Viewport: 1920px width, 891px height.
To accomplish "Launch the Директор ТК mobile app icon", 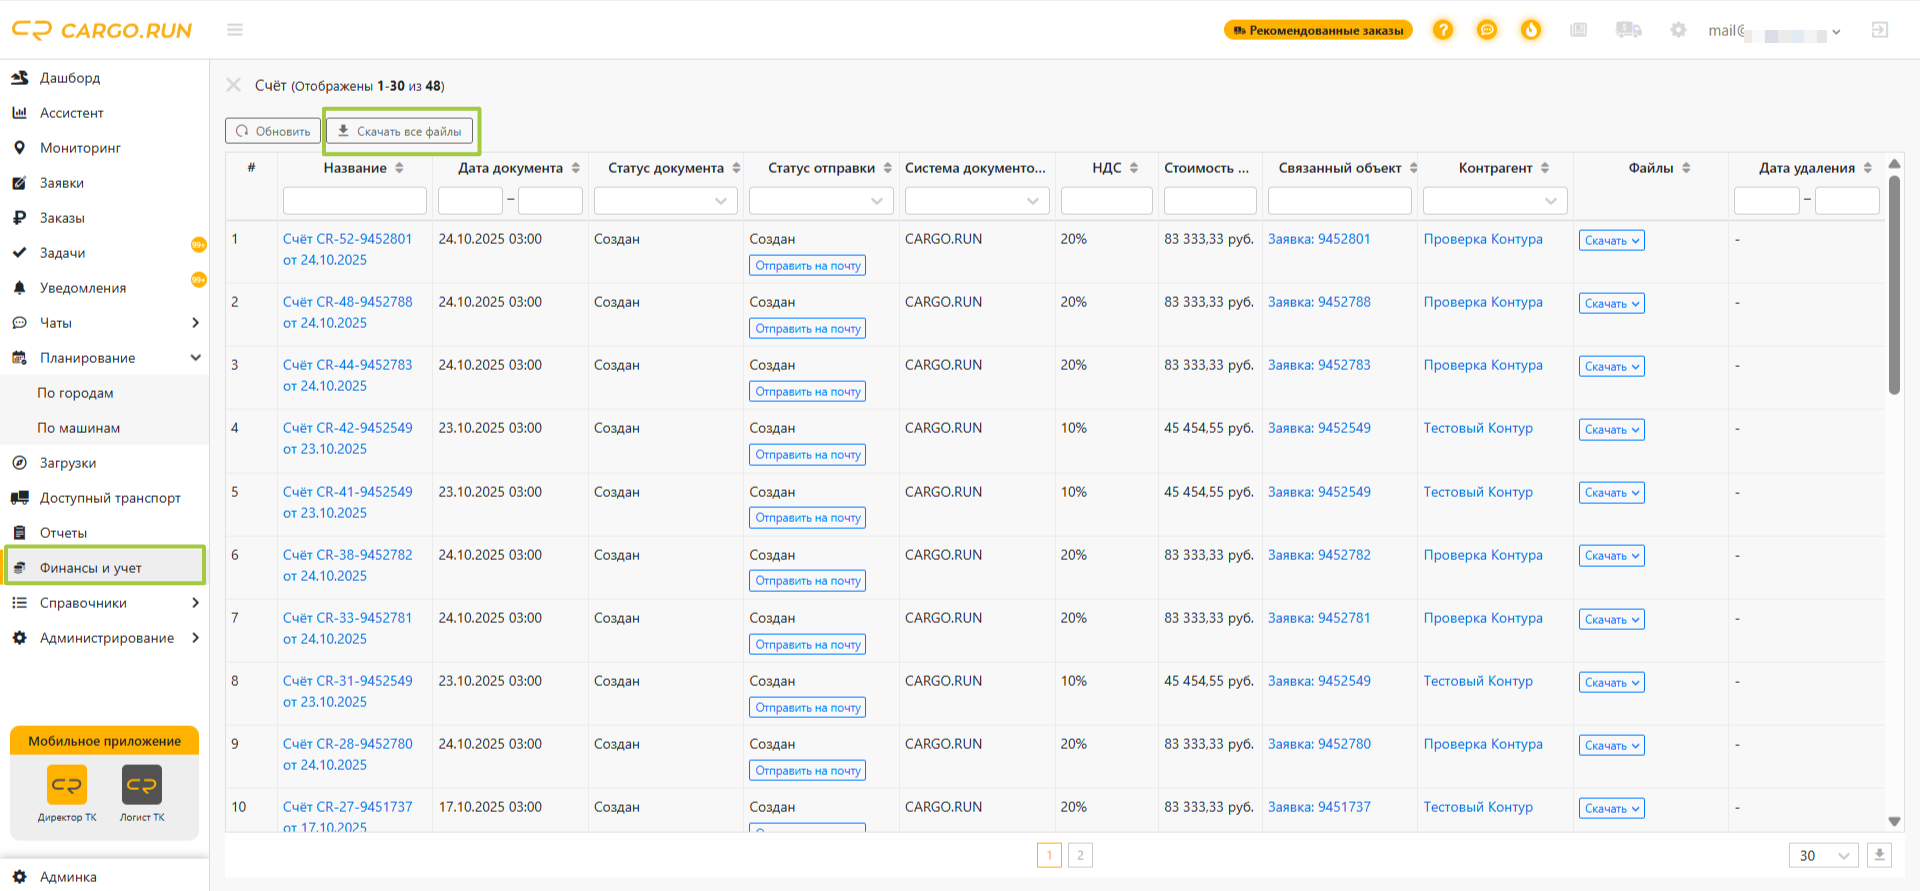I will pyautogui.click(x=67, y=785).
